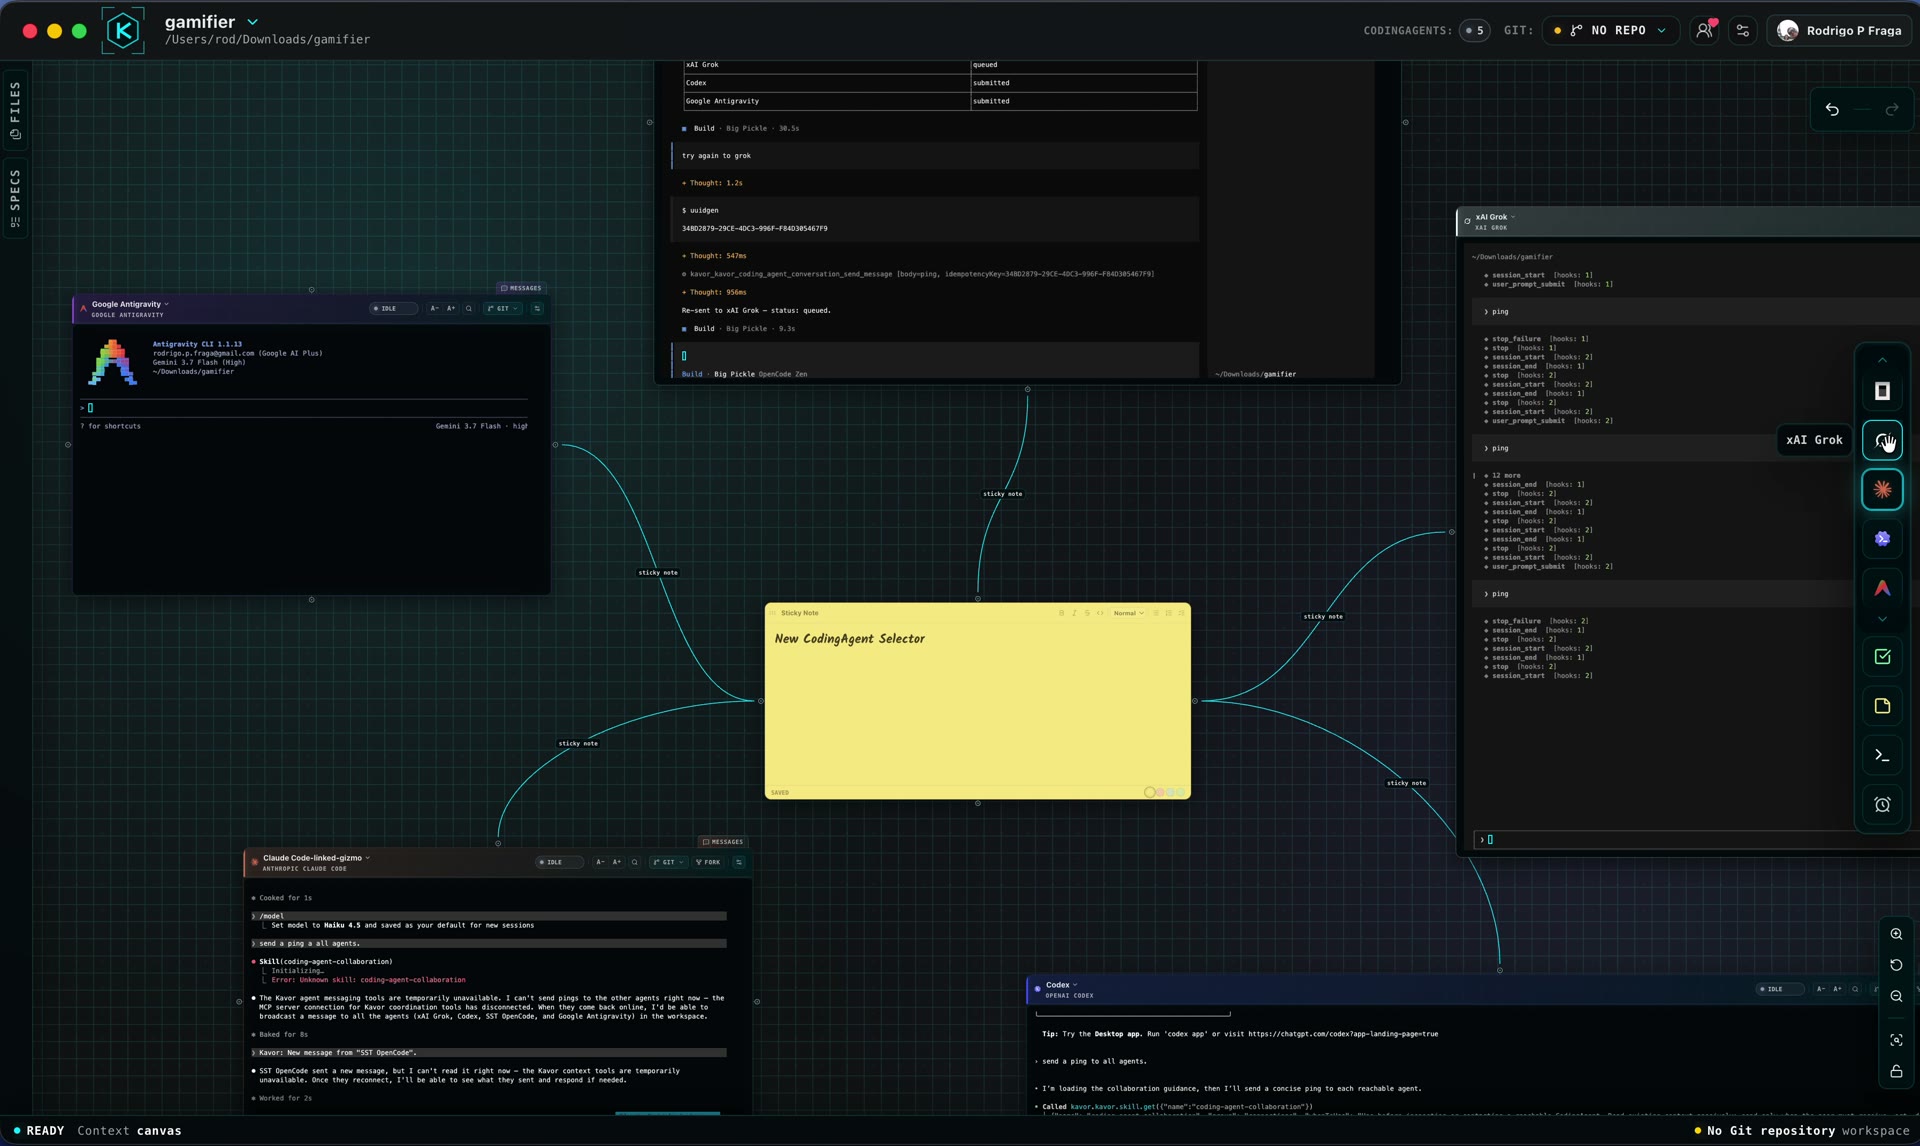Open the gamifier project dropdown
1920x1146 pixels.
252,22
